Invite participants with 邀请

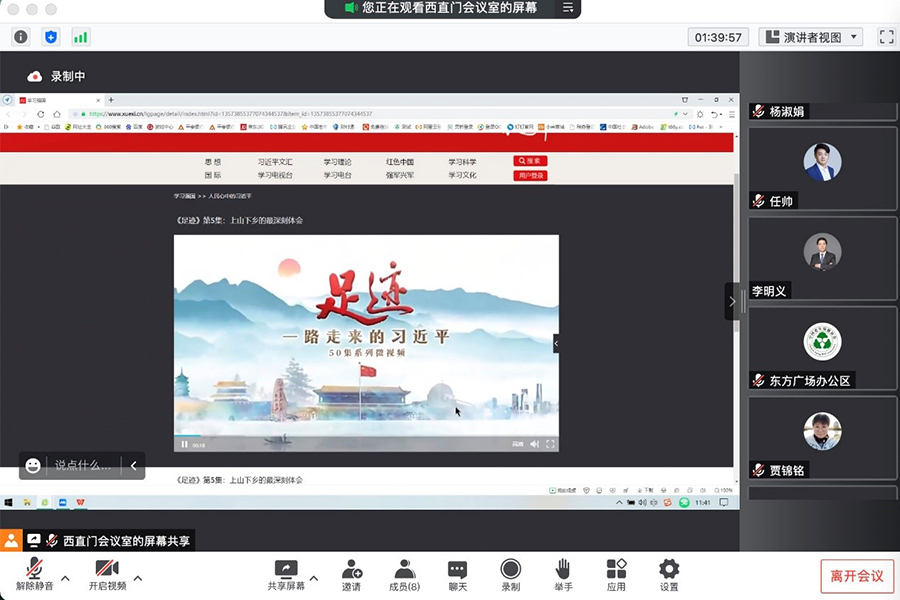coord(351,575)
